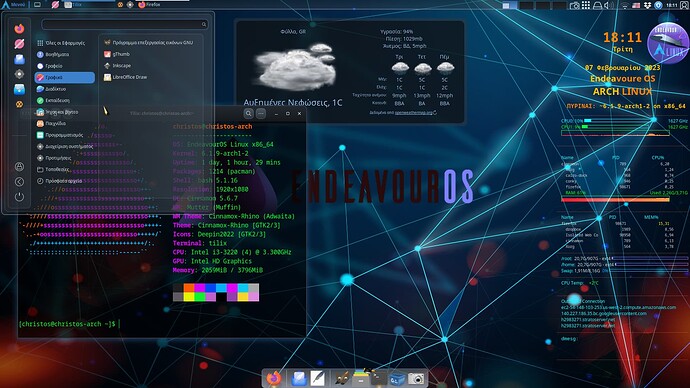
Task: Open the Tilix hamburger menu button
Action: (x=261, y=113)
